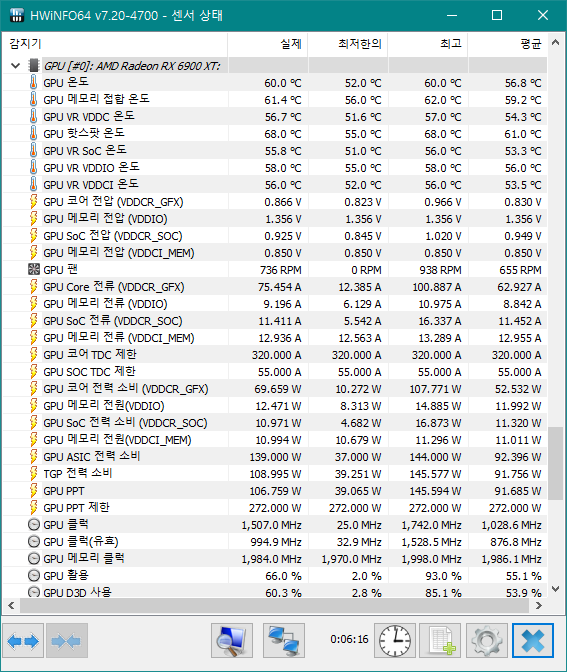
Task: Select the GPU 코어 전력 소비 (VDDCR_GFX) row
Action: [x=275, y=388]
